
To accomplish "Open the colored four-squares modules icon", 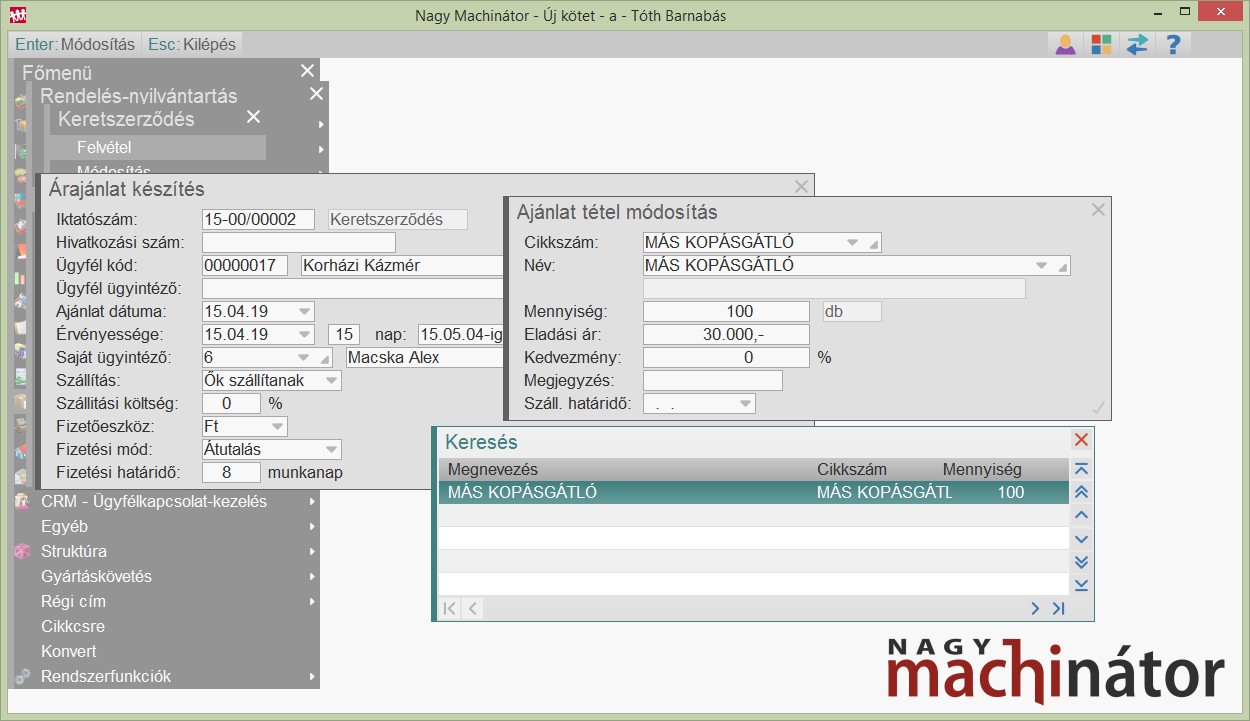I will tap(1101, 45).
